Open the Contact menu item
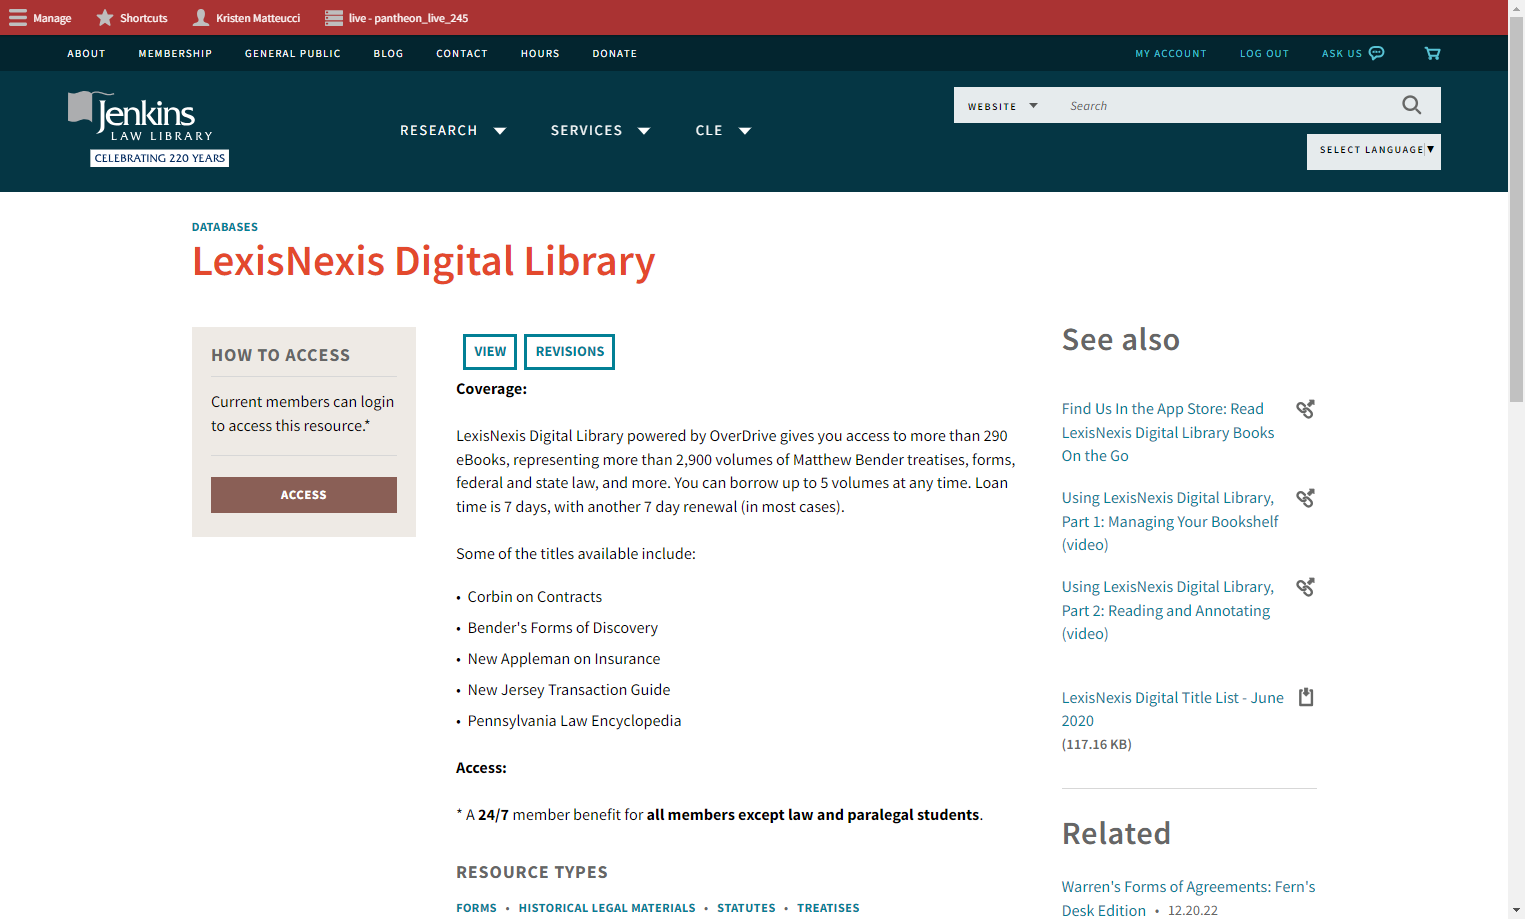This screenshot has width=1525, height=919. pos(462,54)
